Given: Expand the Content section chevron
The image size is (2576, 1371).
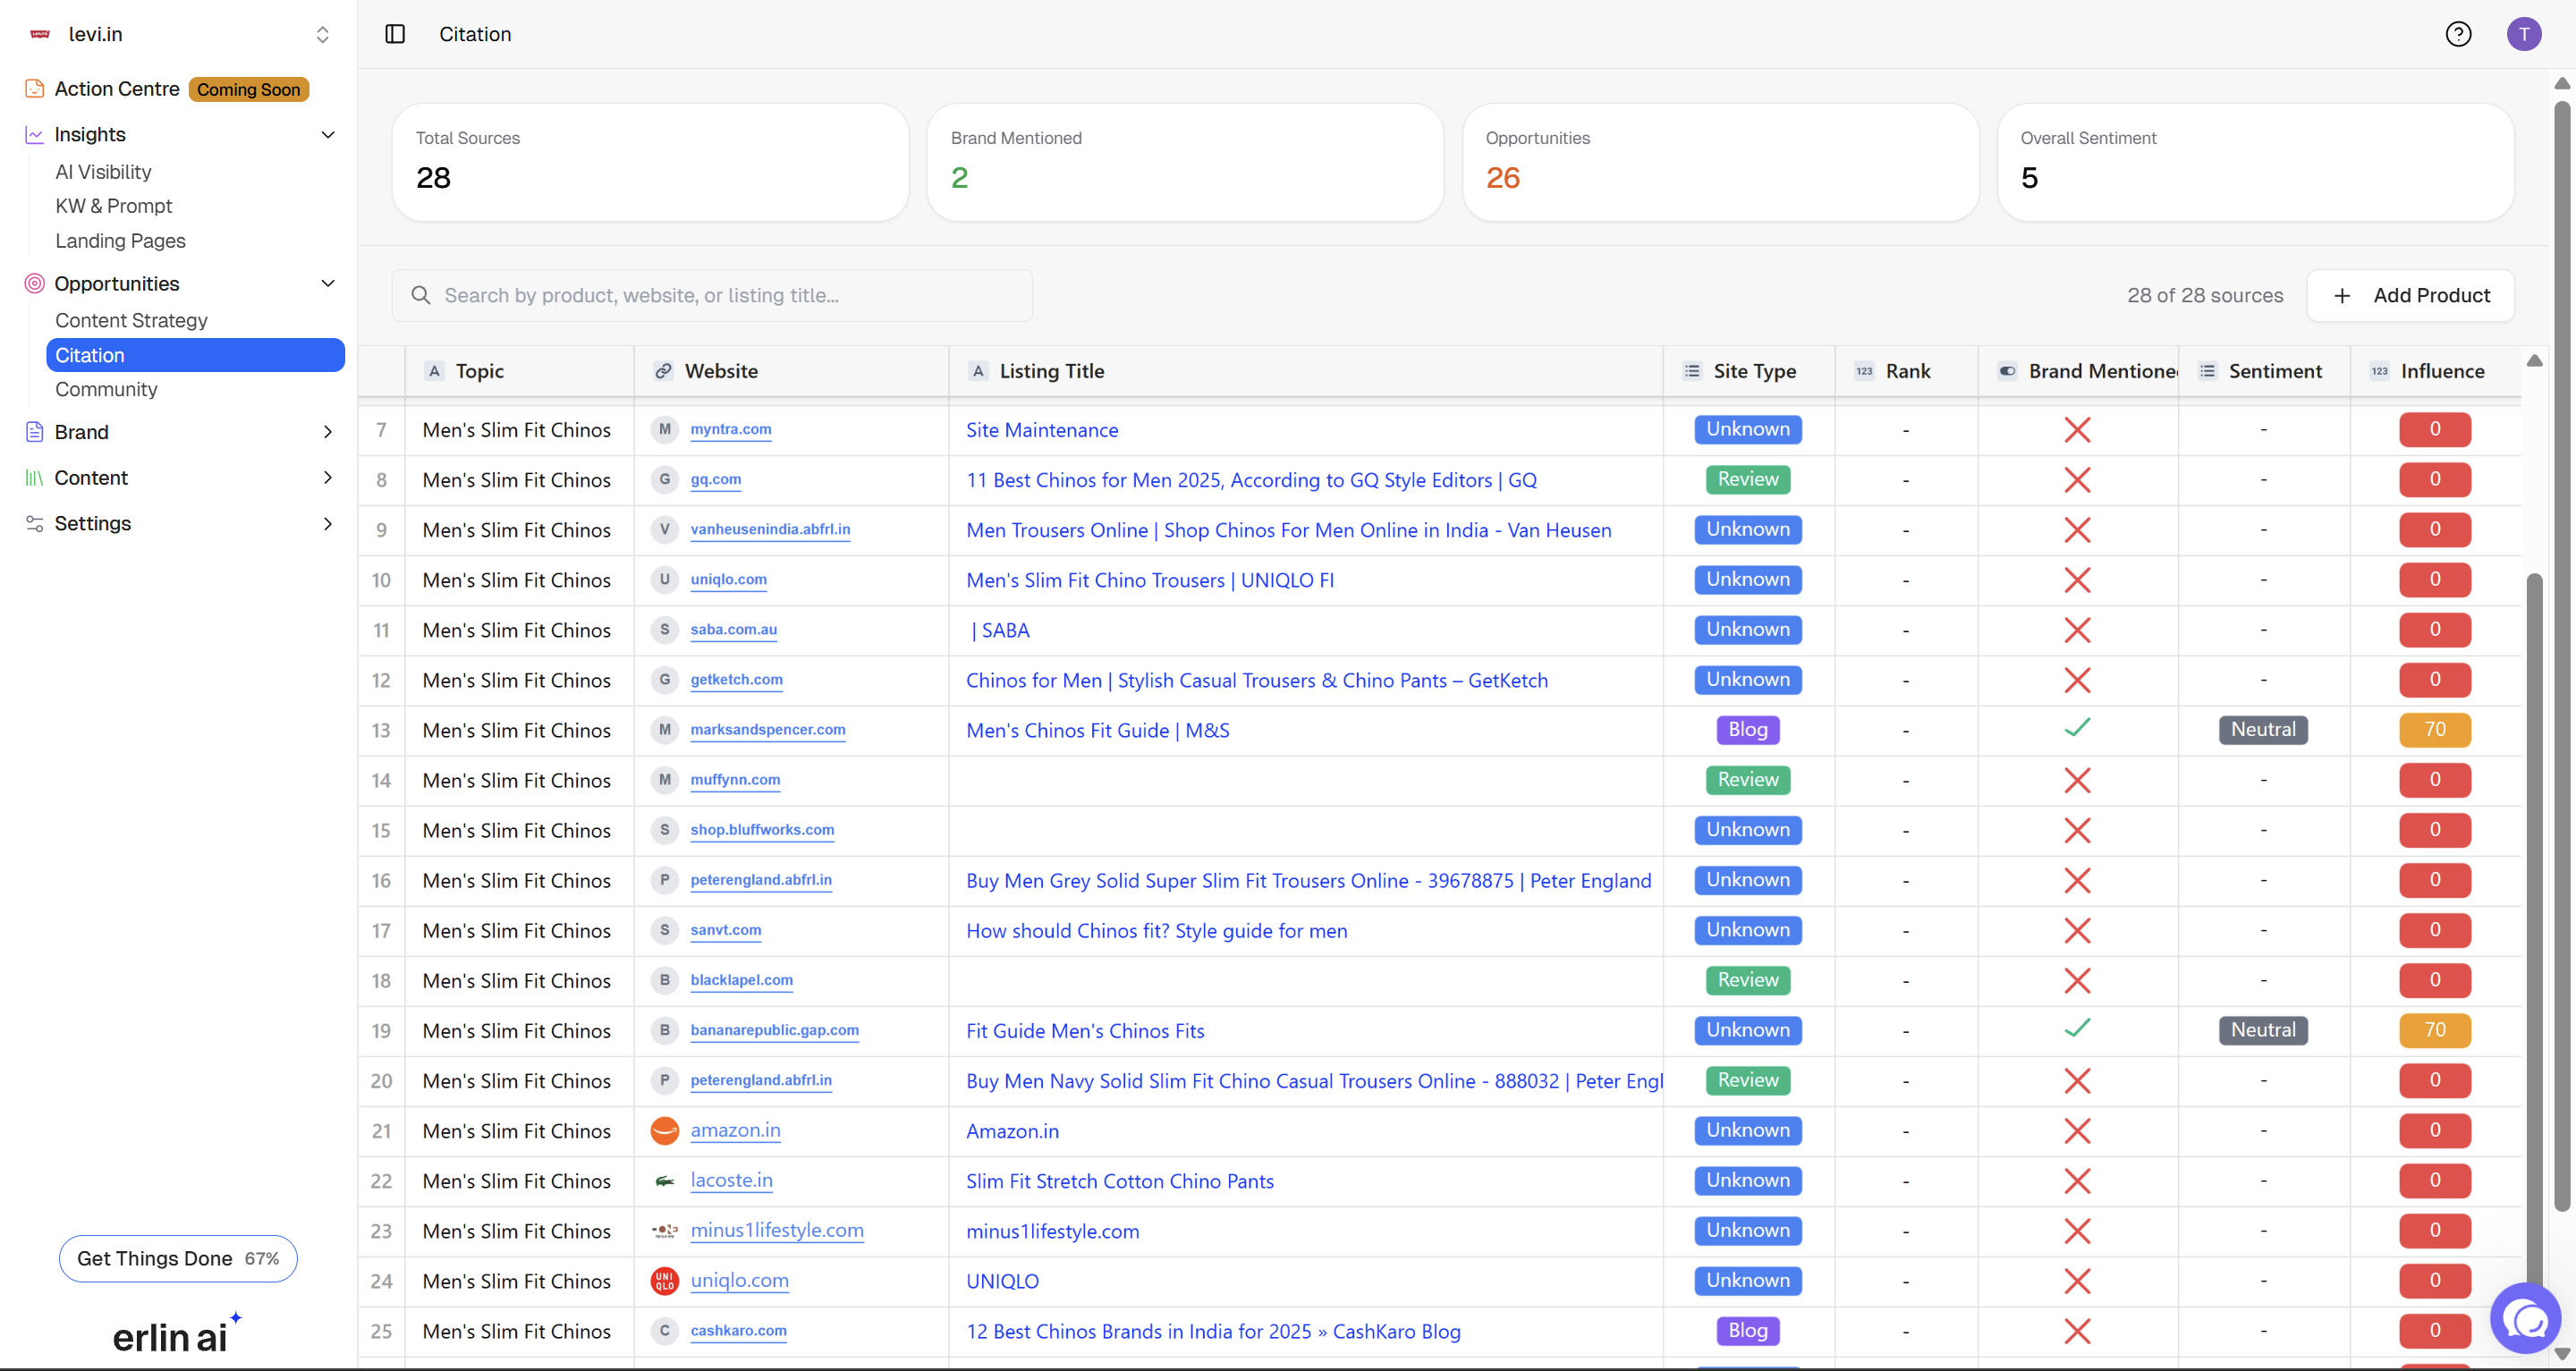Looking at the screenshot, I should (x=327, y=478).
